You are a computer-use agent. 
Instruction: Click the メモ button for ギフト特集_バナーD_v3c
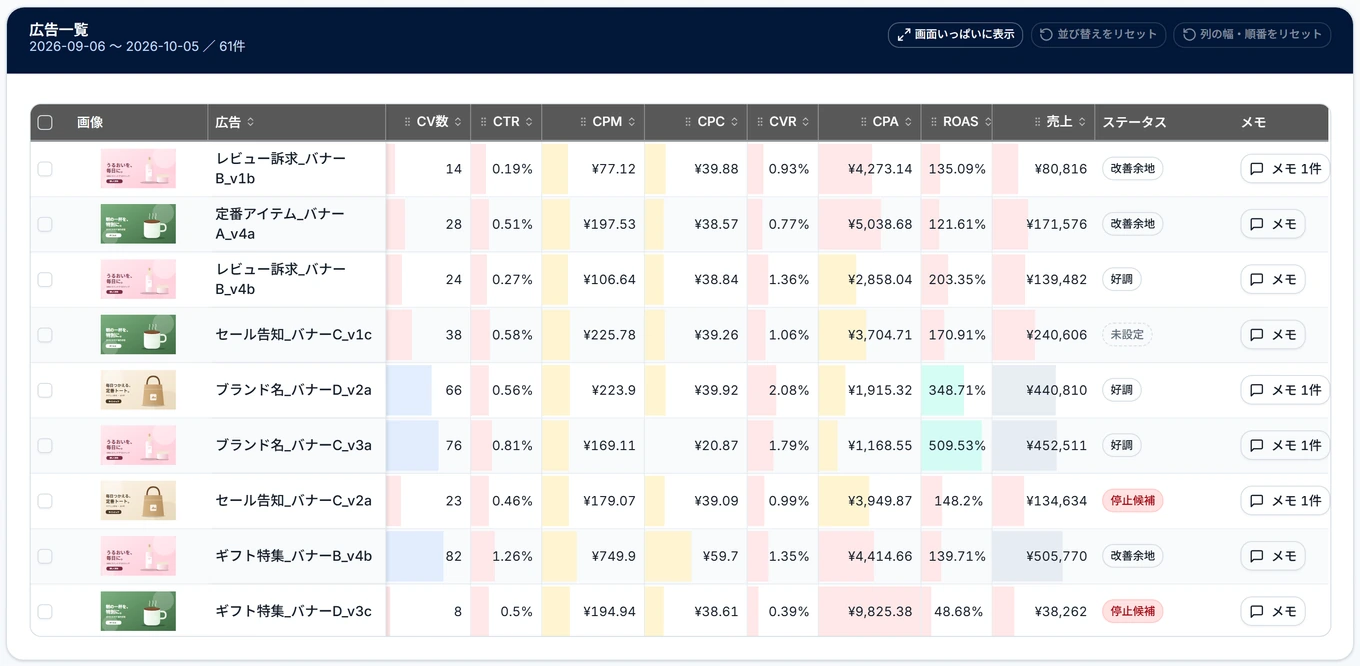tap(1273, 611)
